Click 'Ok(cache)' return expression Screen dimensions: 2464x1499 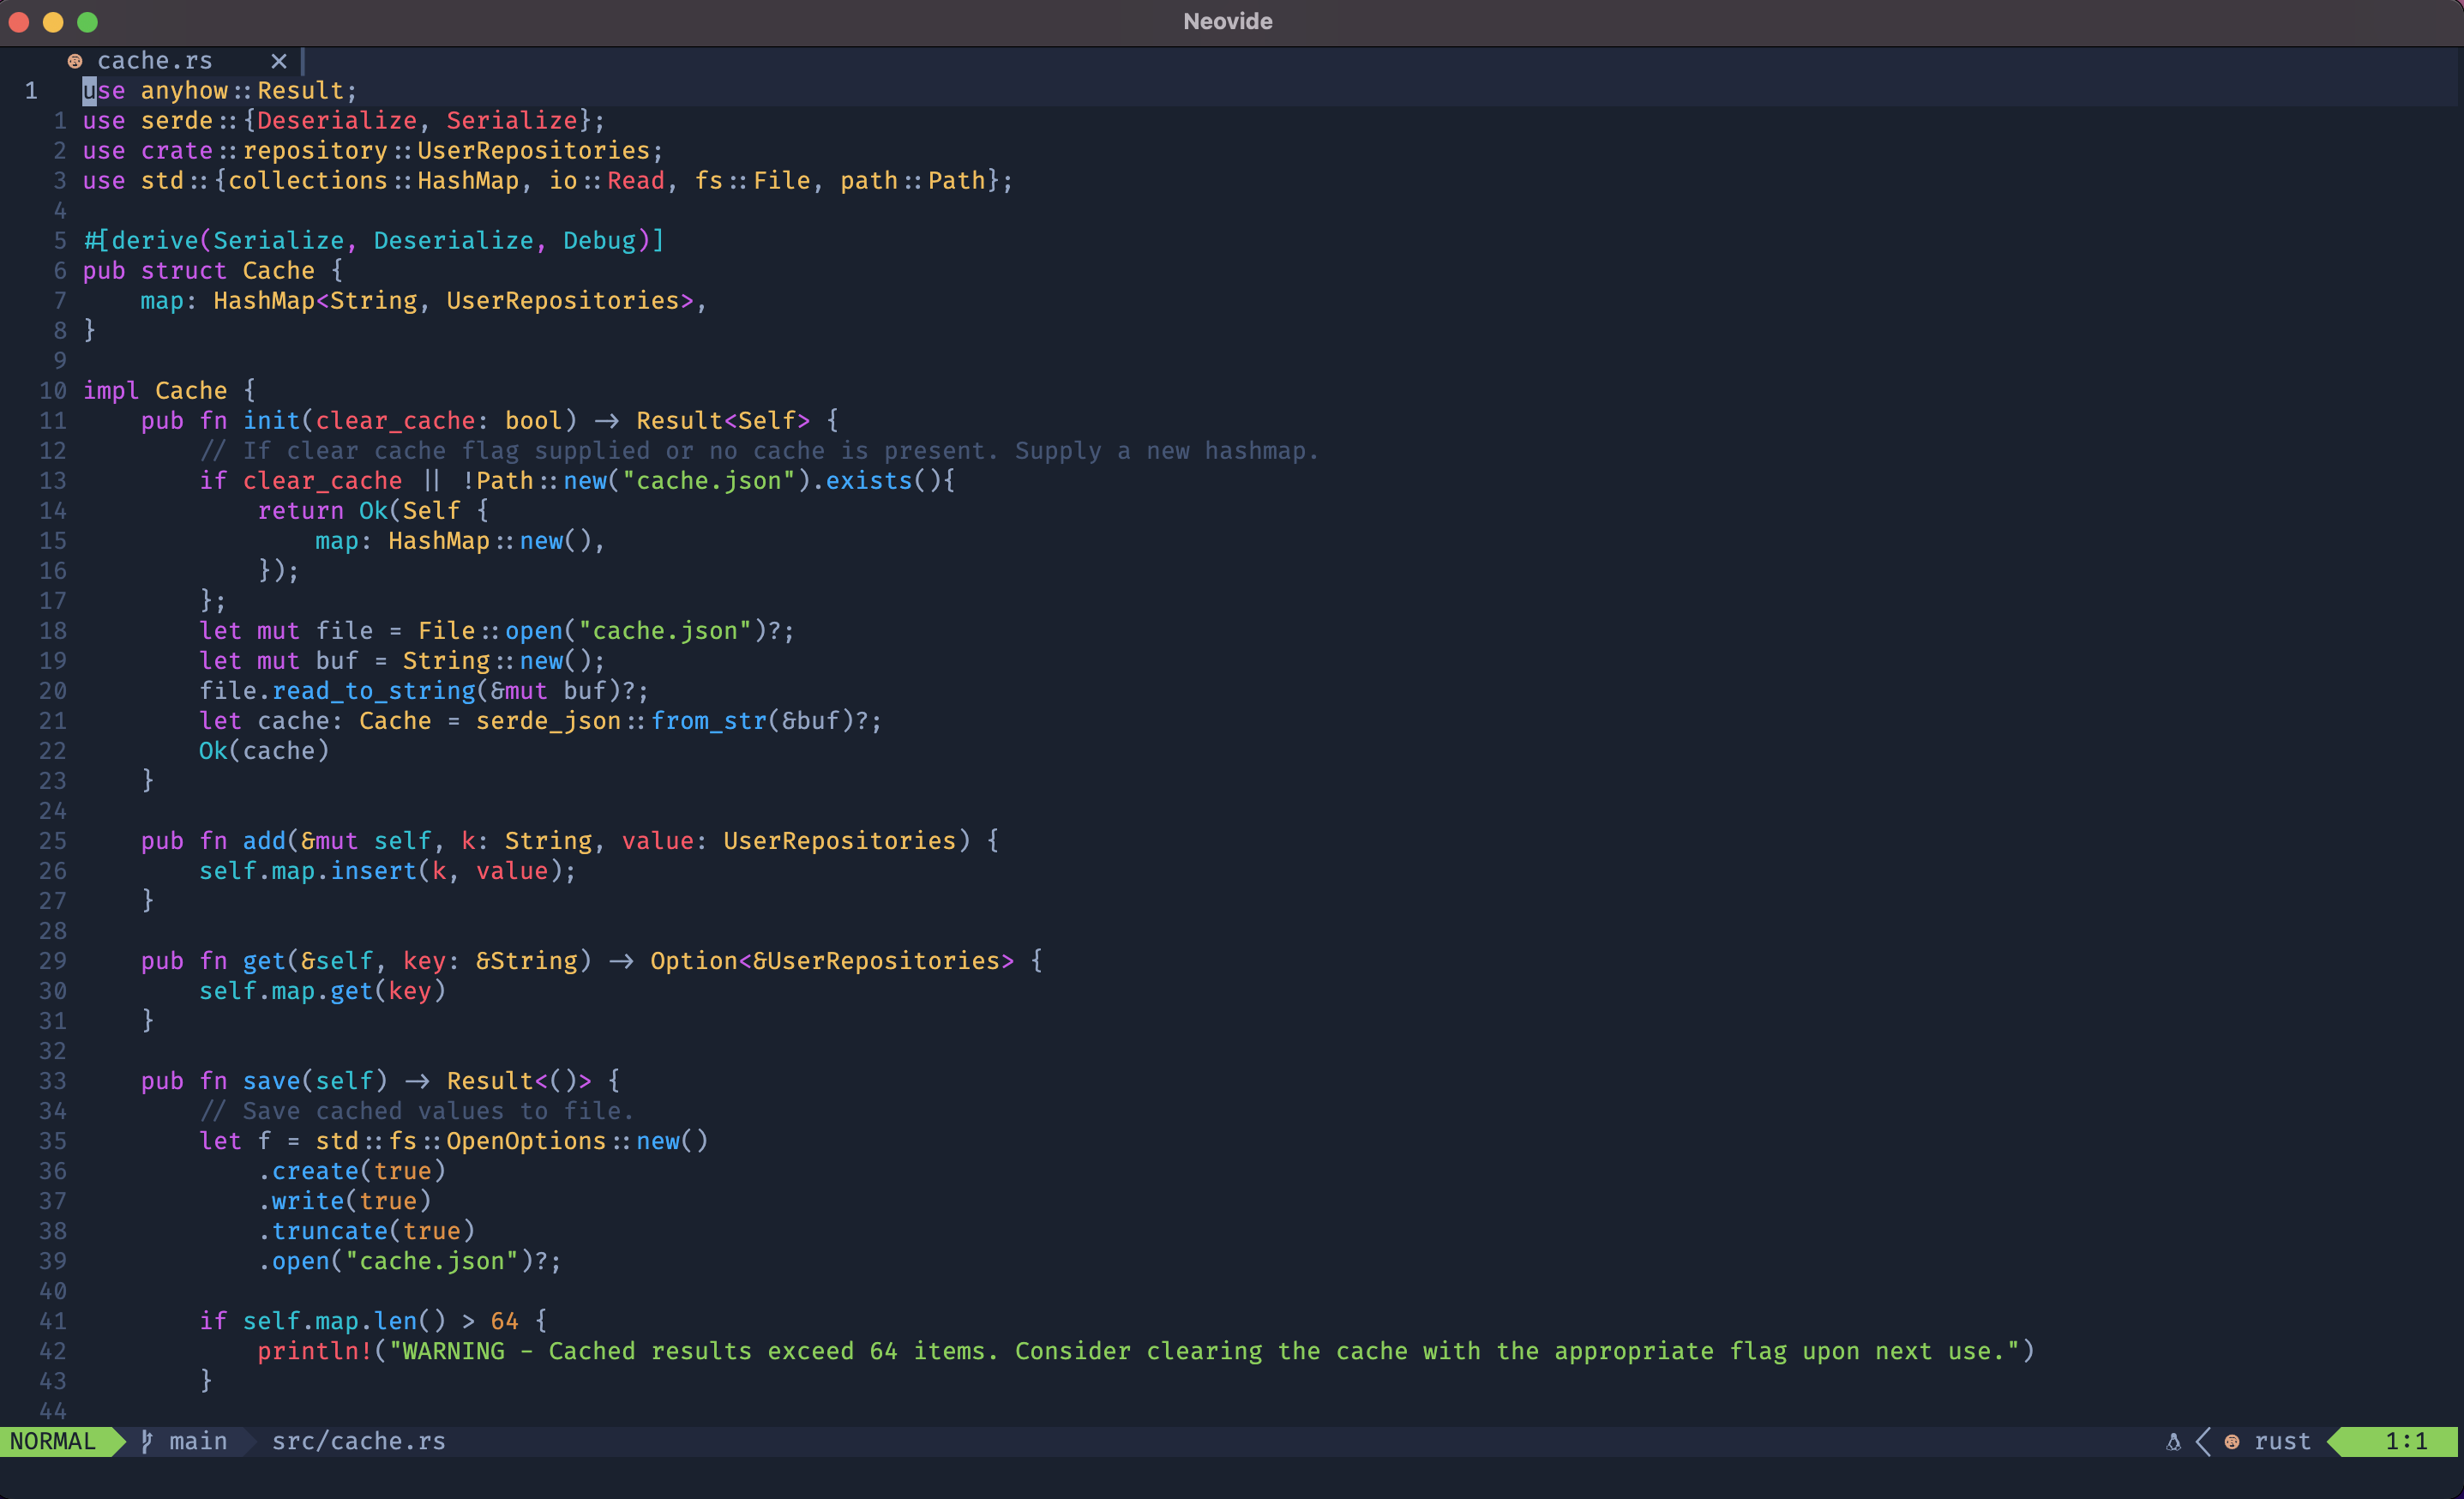tap(264, 751)
